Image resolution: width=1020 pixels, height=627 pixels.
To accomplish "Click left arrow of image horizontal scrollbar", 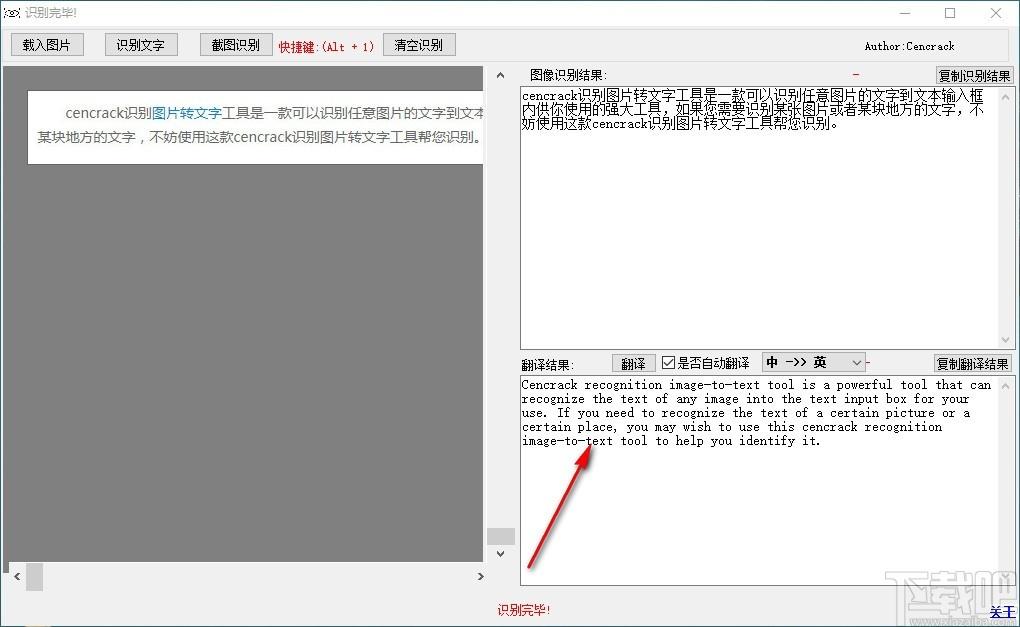I will tap(16, 577).
